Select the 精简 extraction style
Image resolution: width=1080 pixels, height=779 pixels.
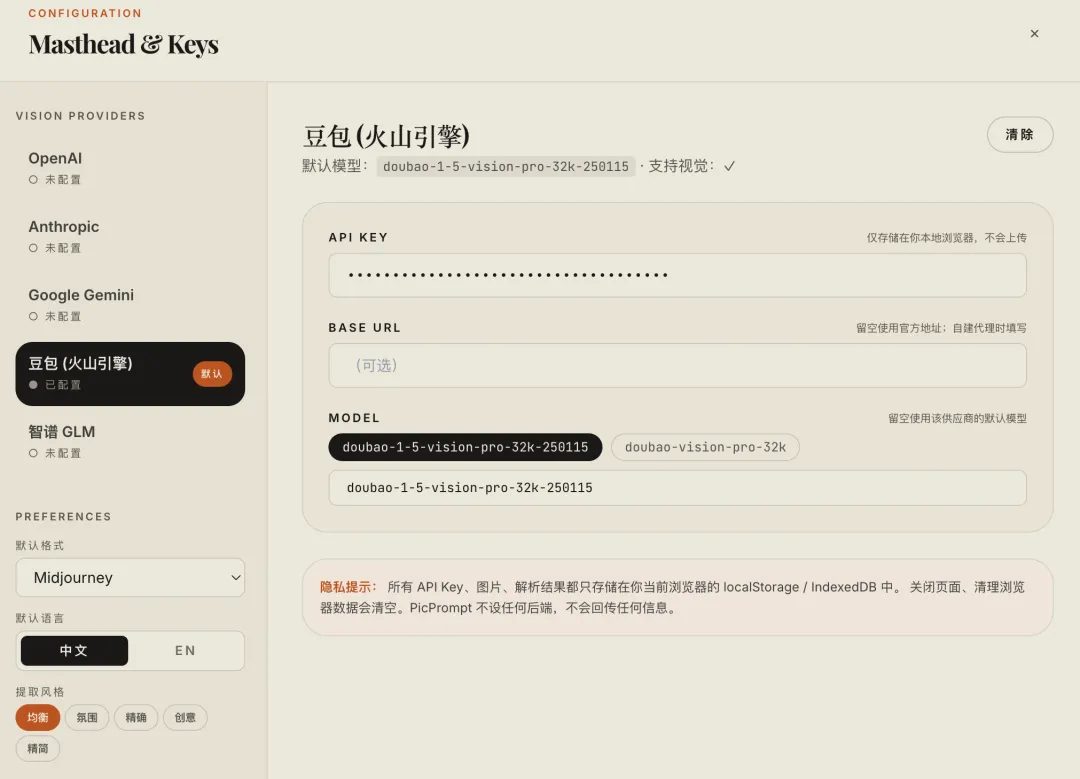(x=38, y=749)
